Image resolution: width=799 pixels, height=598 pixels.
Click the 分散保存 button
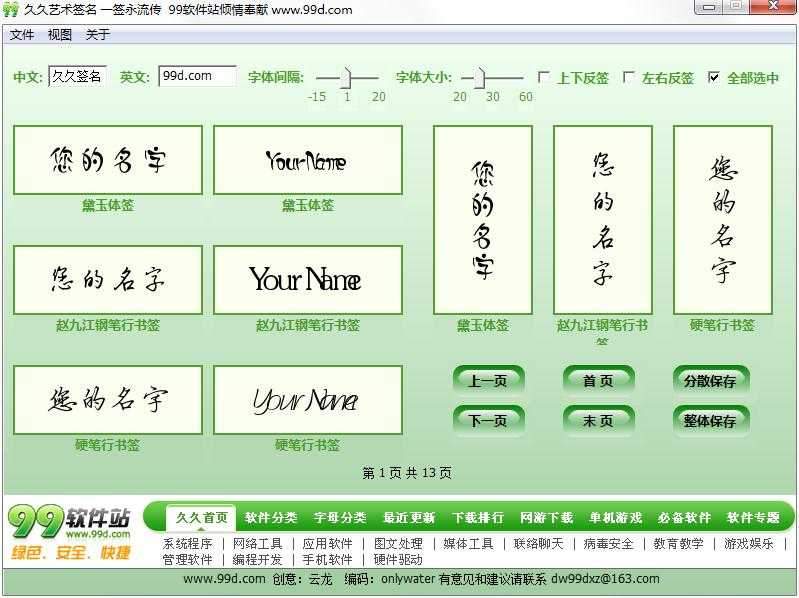coord(710,380)
